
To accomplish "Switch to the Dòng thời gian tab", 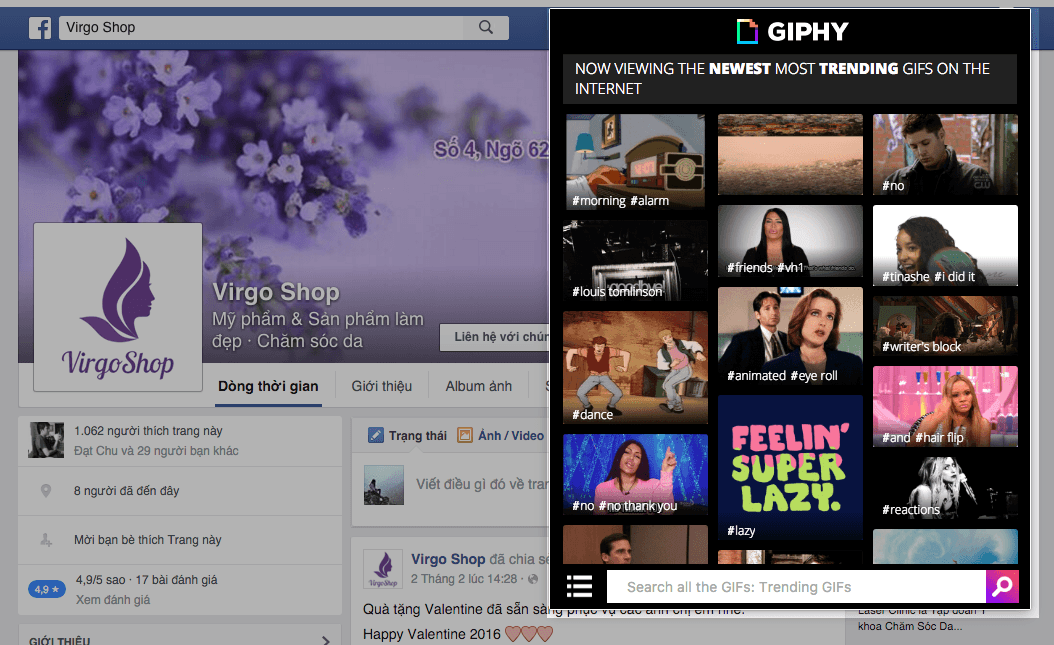I will [x=268, y=386].
